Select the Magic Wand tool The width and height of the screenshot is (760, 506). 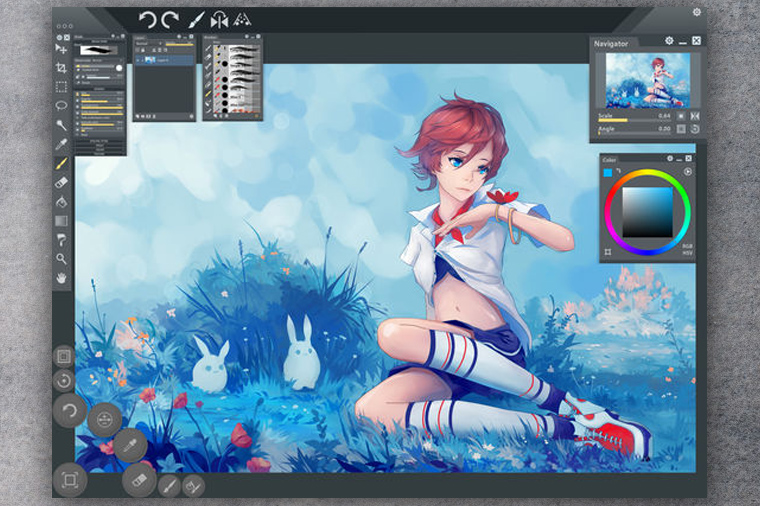pyautogui.click(x=61, y=125)
